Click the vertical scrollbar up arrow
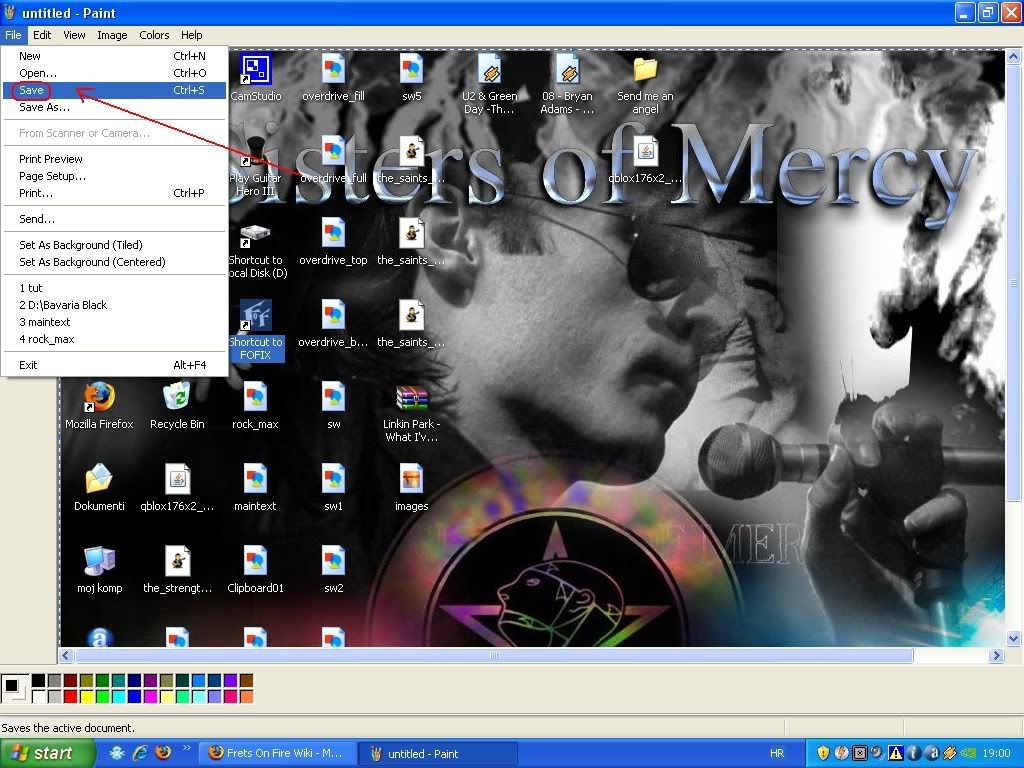Viewport: 1024px width, 768px height. 1014,57
